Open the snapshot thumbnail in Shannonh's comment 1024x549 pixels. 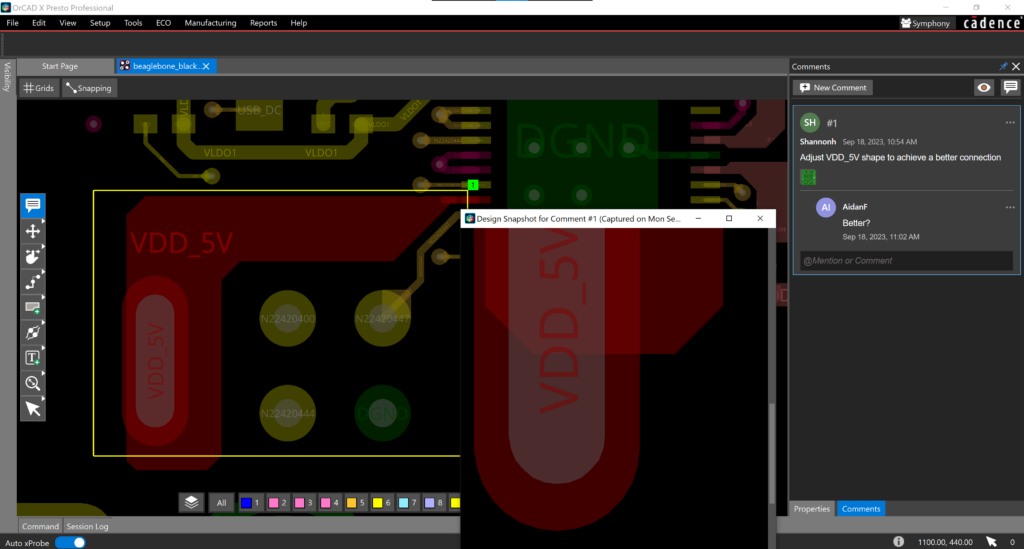pyautogui.click(x=808, y=177)
